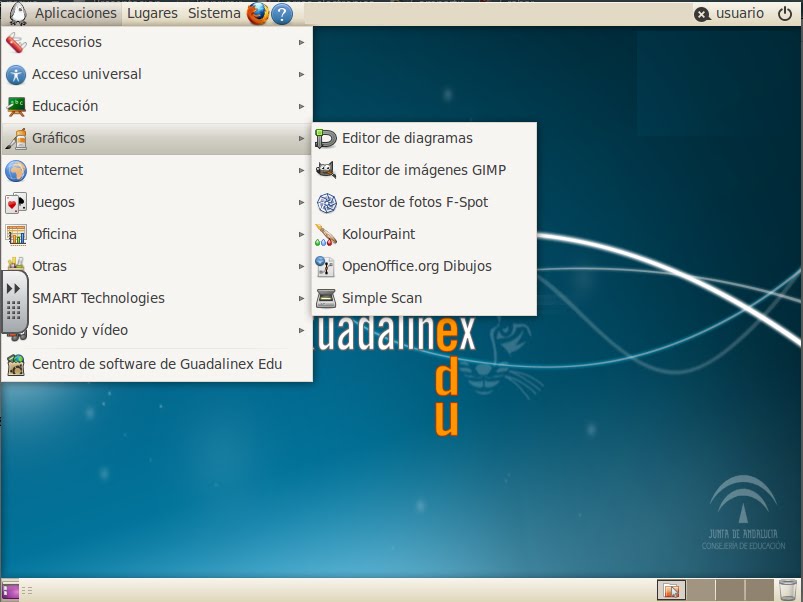Expand the Educación submenu arrow
803x602 pixels.
pyautogui.click(x=302, y=106)
